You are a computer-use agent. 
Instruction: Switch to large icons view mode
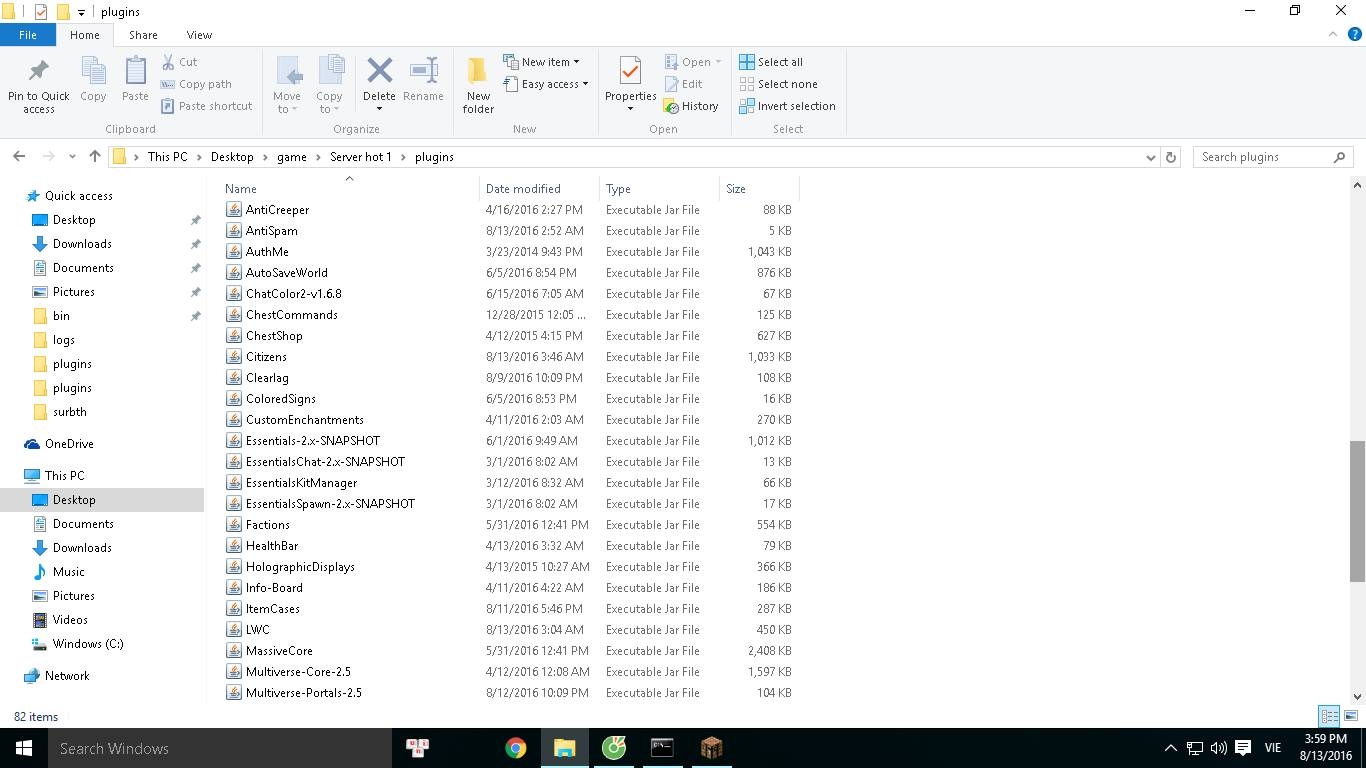1350,716
